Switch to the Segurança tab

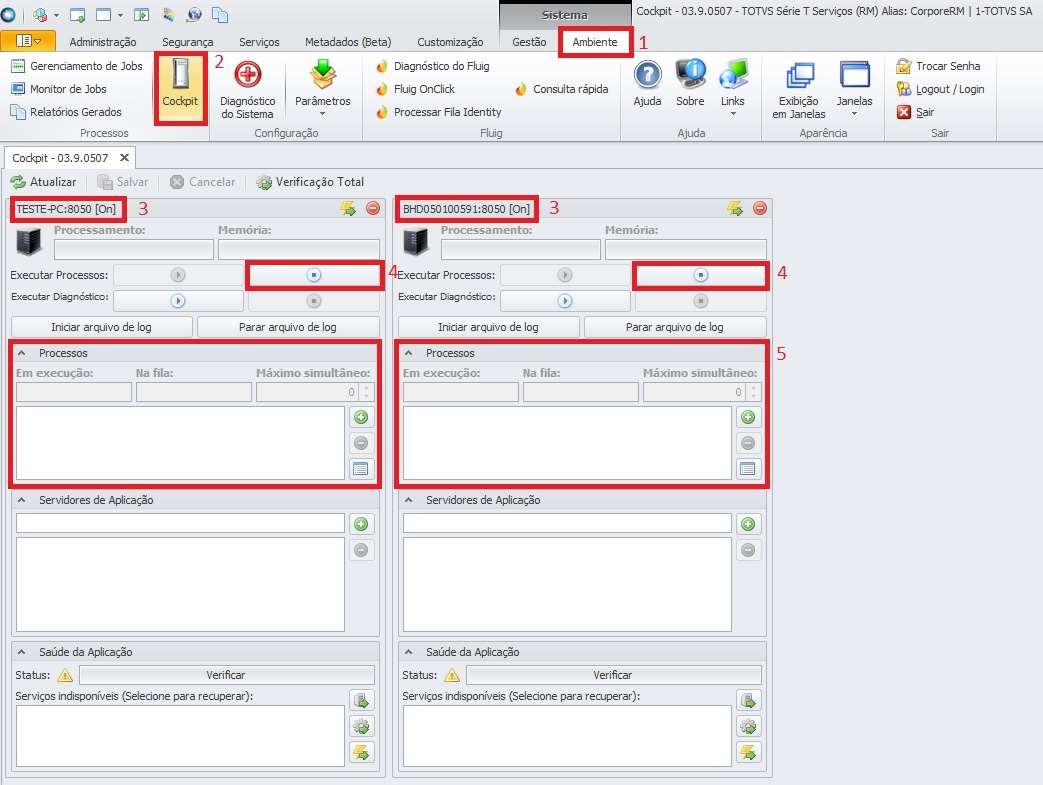[188, 41]
